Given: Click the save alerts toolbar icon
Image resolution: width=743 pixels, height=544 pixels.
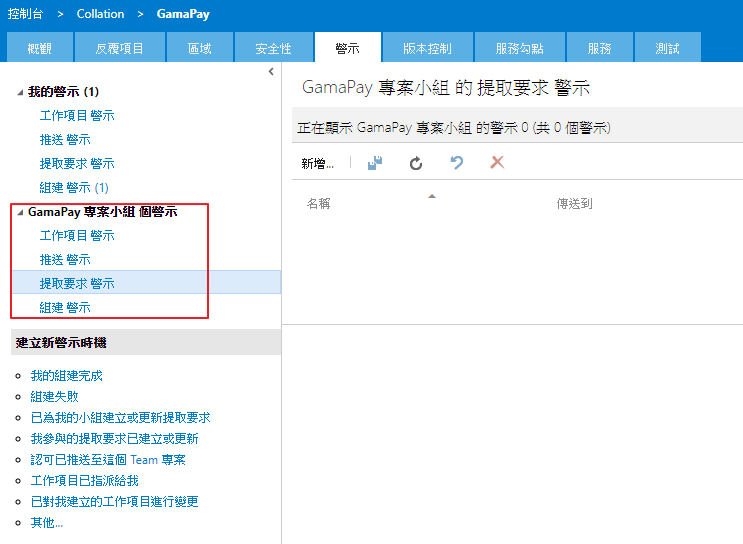Looking at the screenshot, I should [375, 163].
